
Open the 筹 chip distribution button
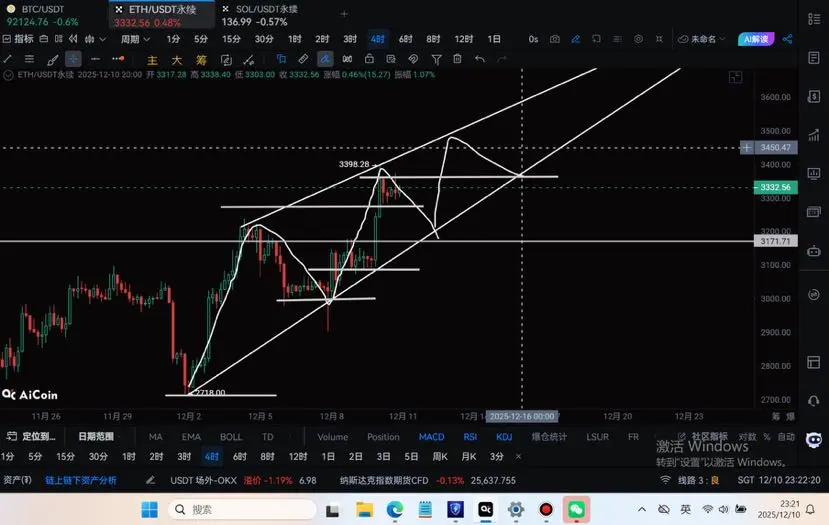pos(201,60)
